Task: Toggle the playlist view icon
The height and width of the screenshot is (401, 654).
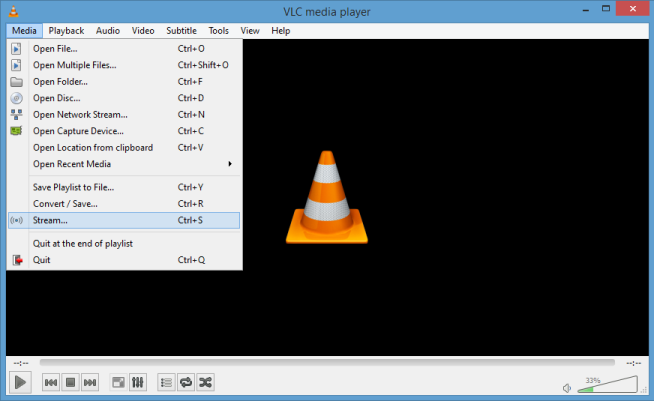Action: (166, 382)
